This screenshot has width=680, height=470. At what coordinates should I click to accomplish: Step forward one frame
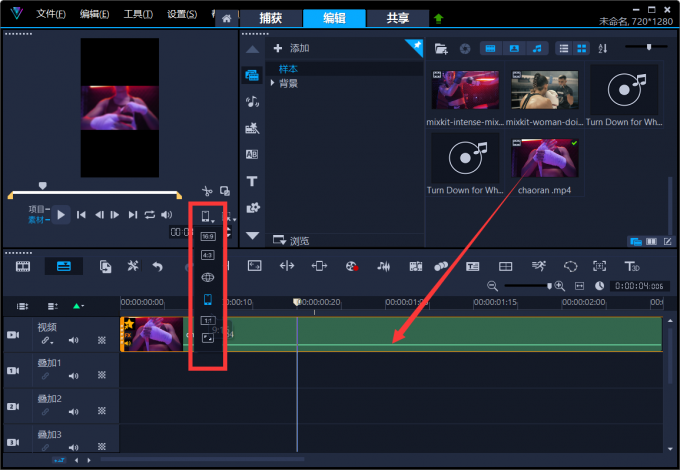[115, 215]
